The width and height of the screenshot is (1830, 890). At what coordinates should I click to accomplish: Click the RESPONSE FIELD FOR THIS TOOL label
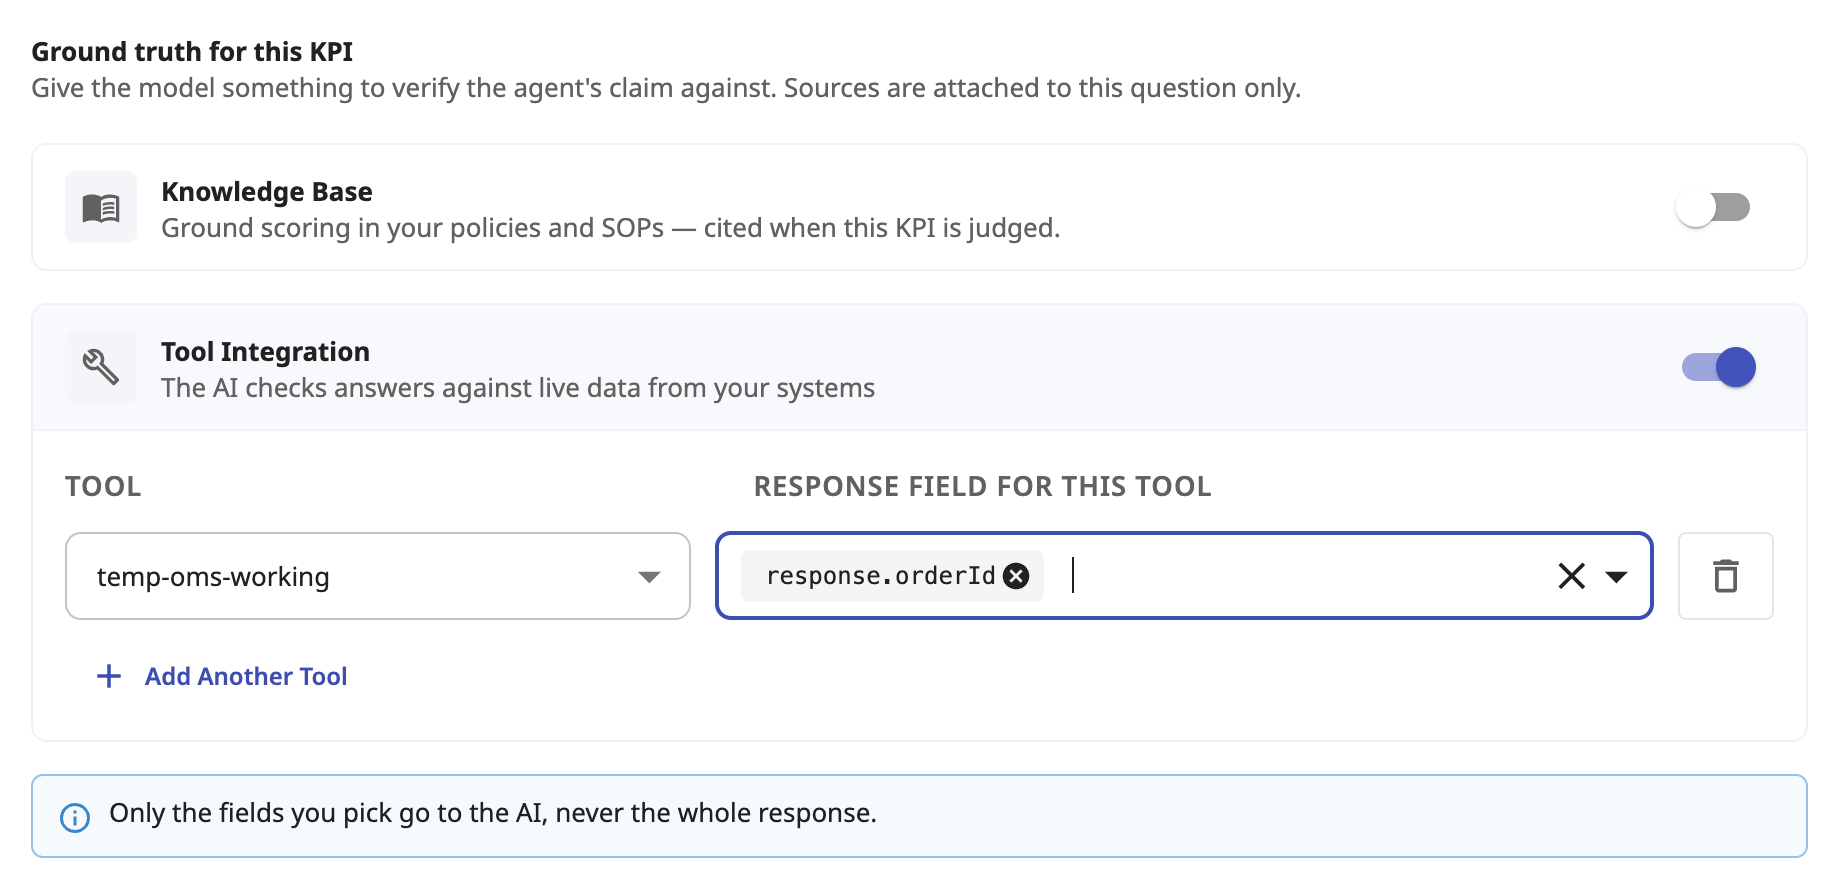pyautogui.click(x=983, y=487)
